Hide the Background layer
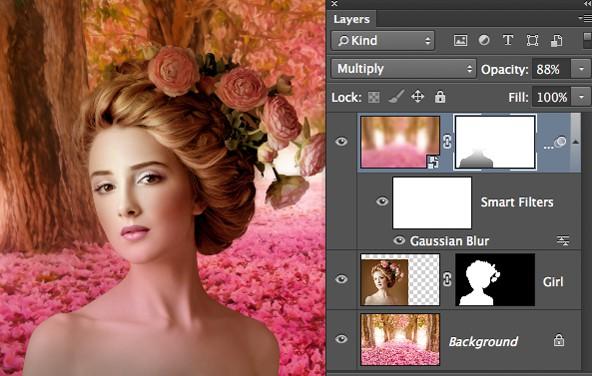 click(x=341, y=339)
